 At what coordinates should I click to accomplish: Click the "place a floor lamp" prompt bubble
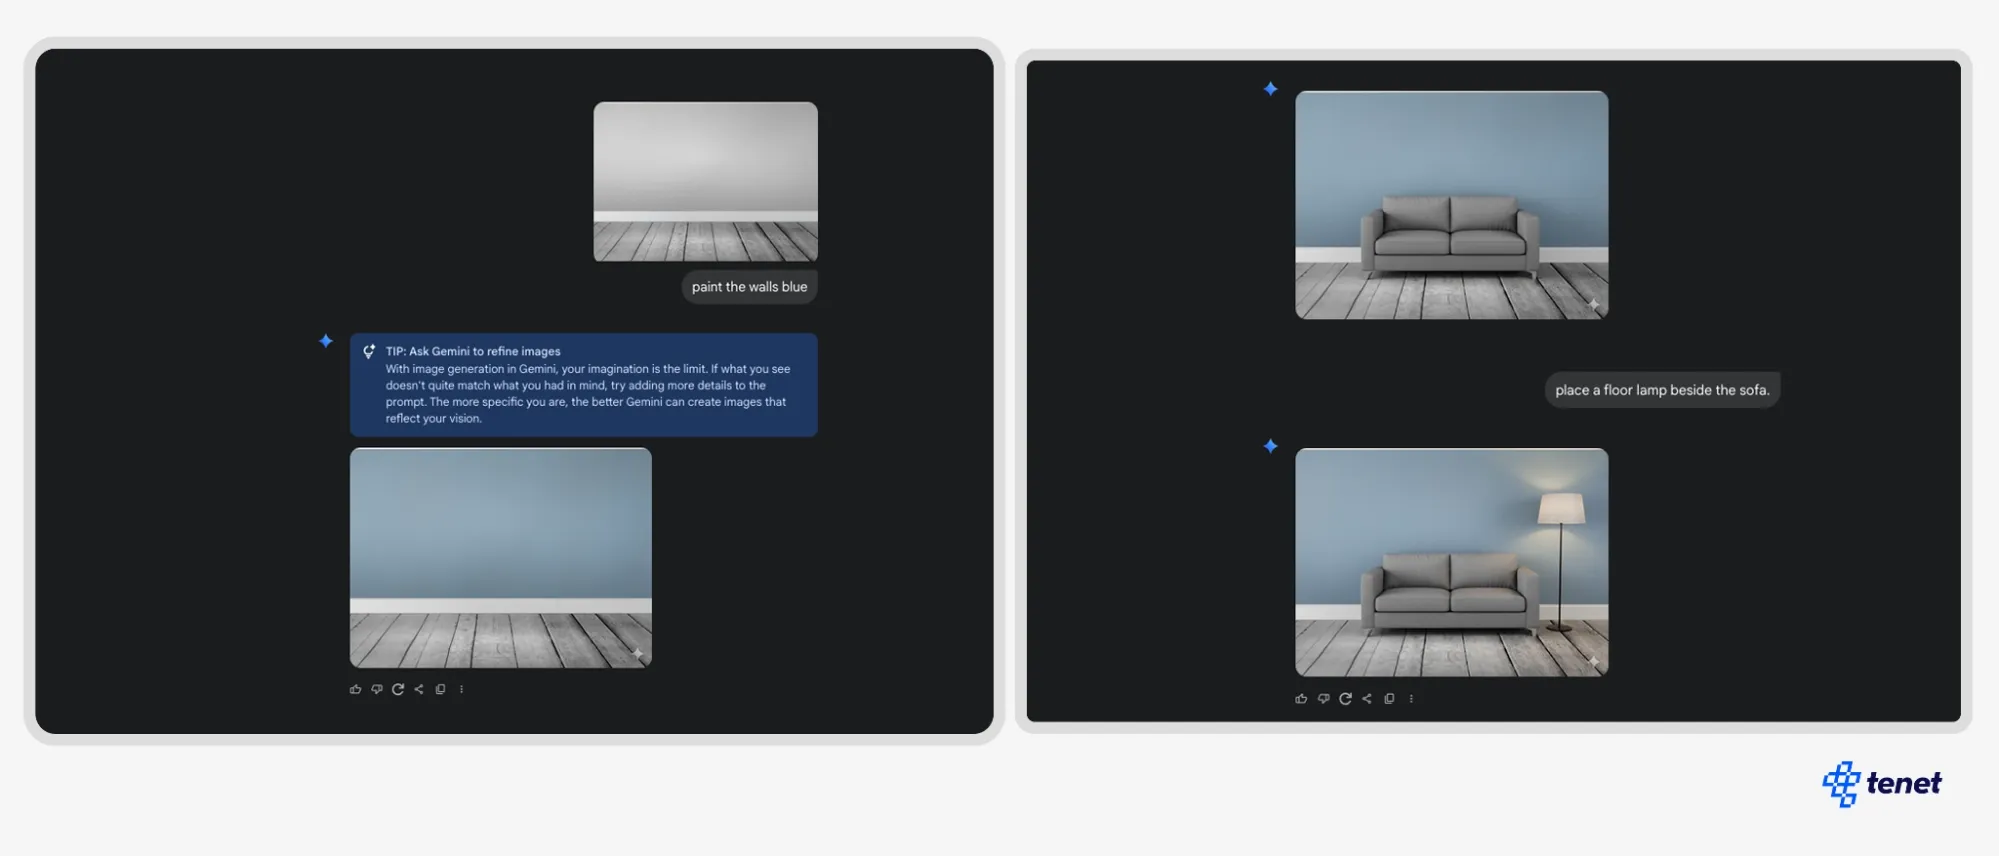[x=1661, y=390]
